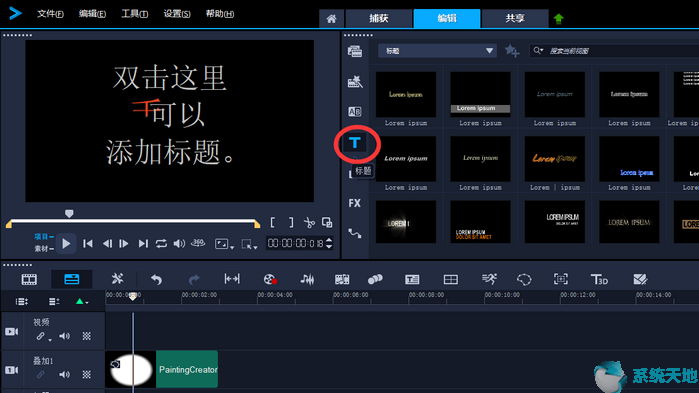Redo the last action
This screenshot has height=393, width=699.
194,279
